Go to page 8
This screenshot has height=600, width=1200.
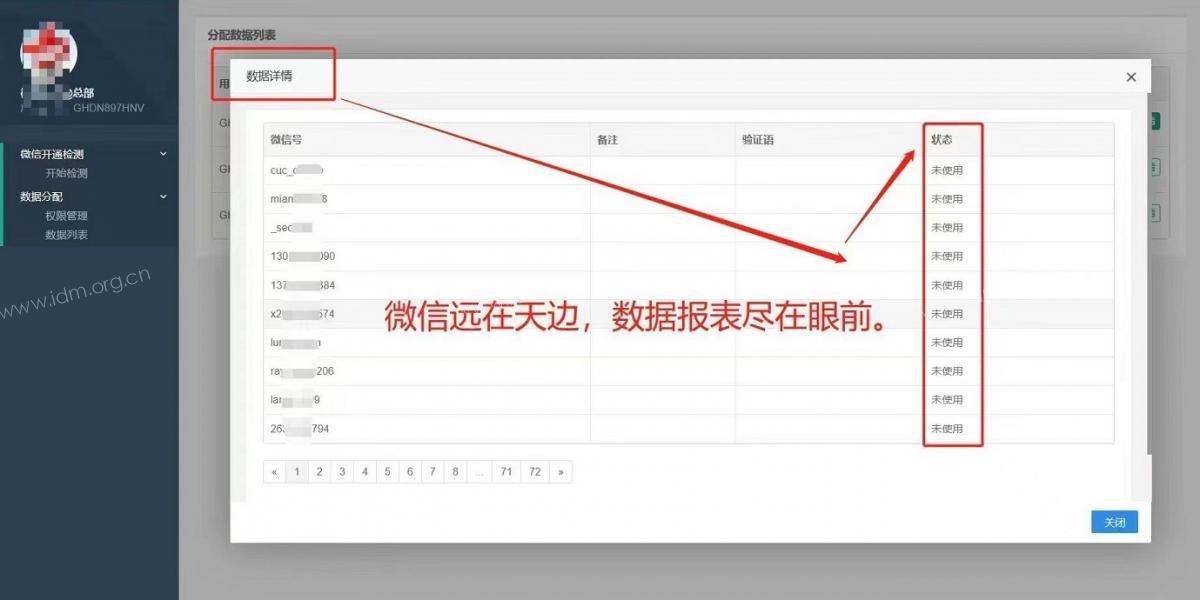[x=455, y=472]
